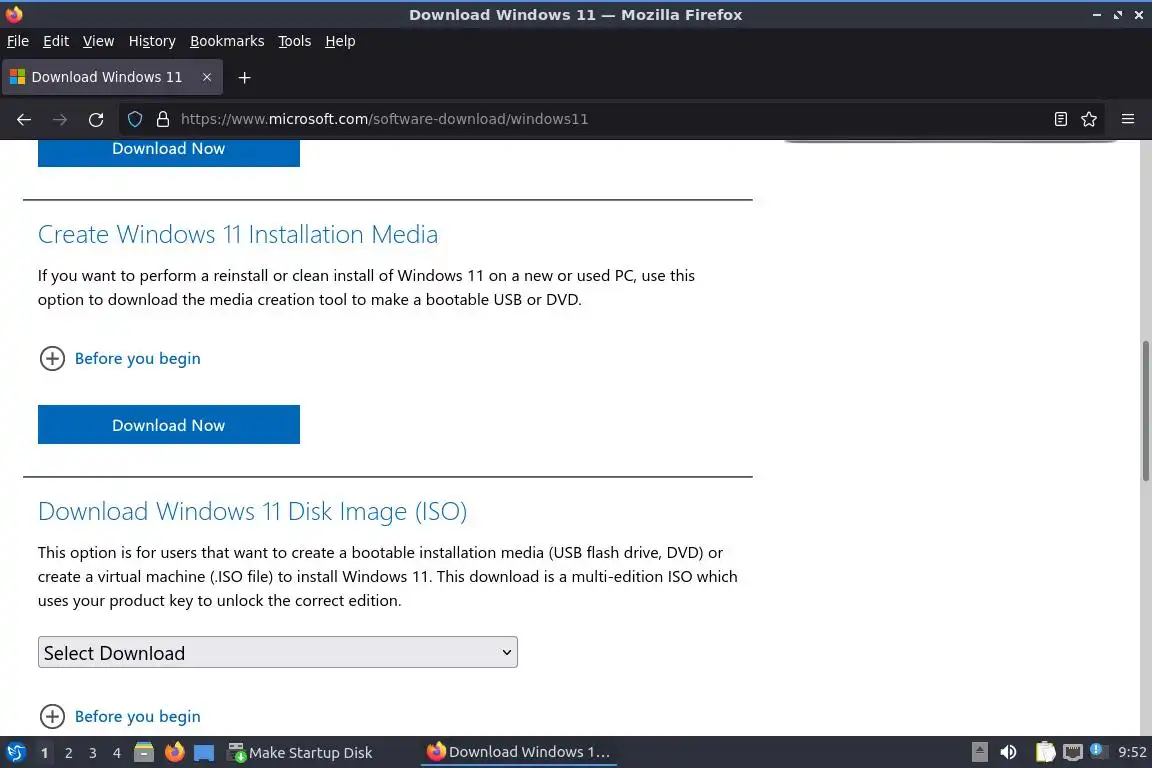Viewport: 1152px width, 768px height.
Task: Open the tracking protection shield icon
Action: click(134, 119)
